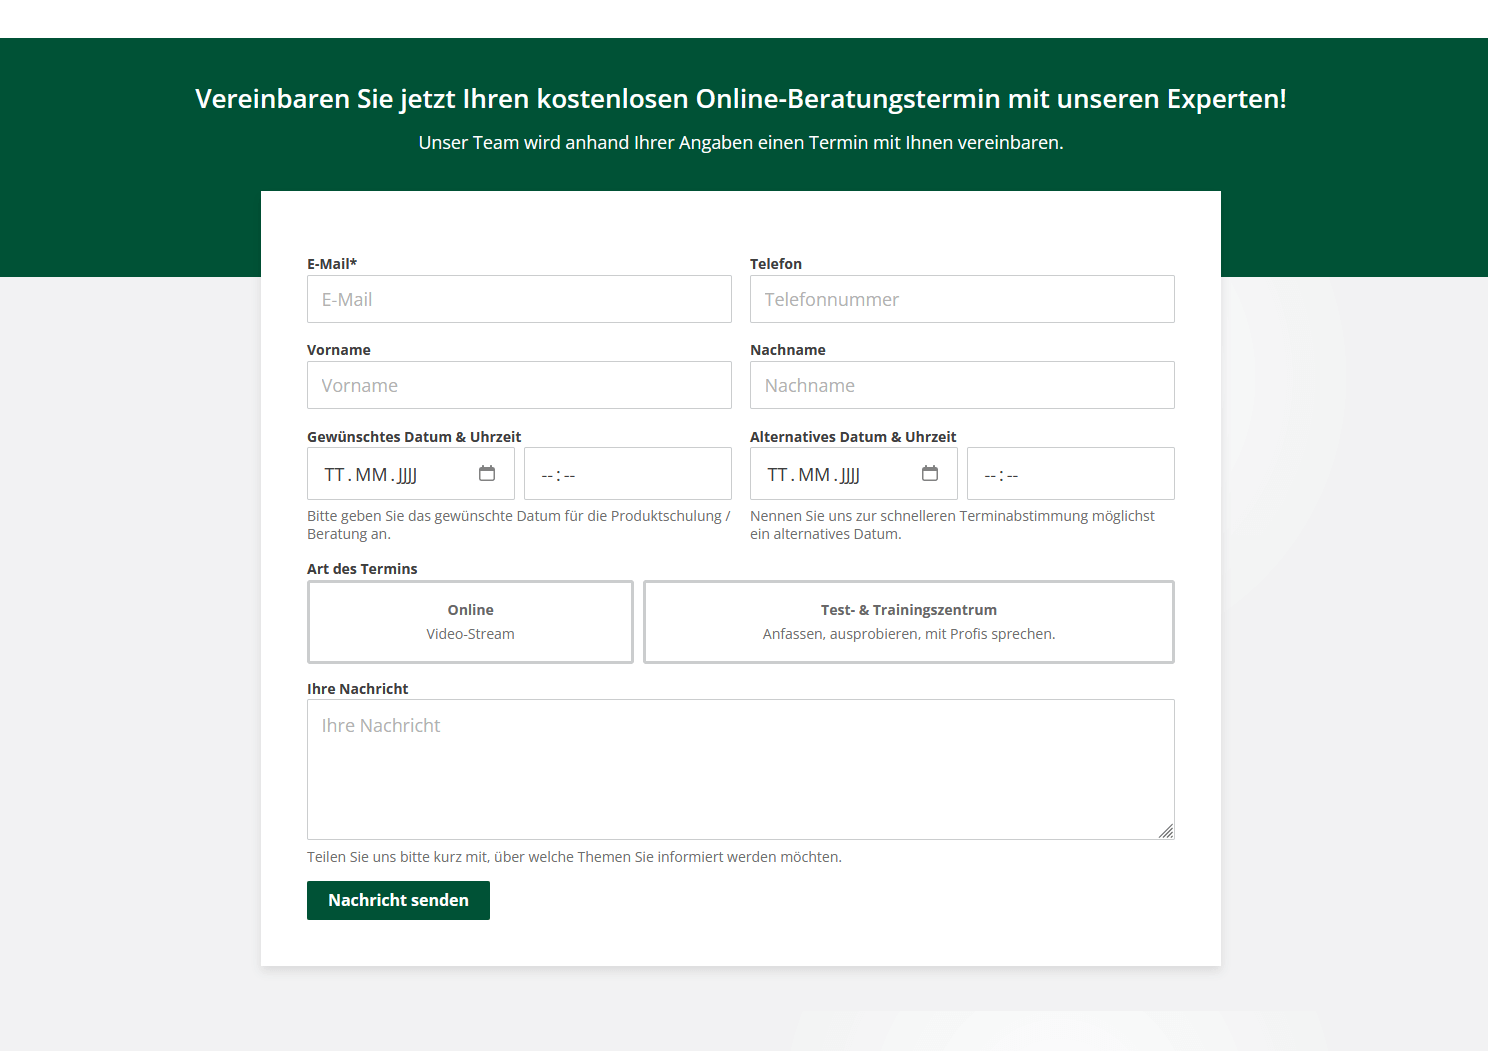Viewport: 1488px width, 1051px height.
Task: Click the Art des Termins label
Action: pyautogui.click(x=362, y=569)
